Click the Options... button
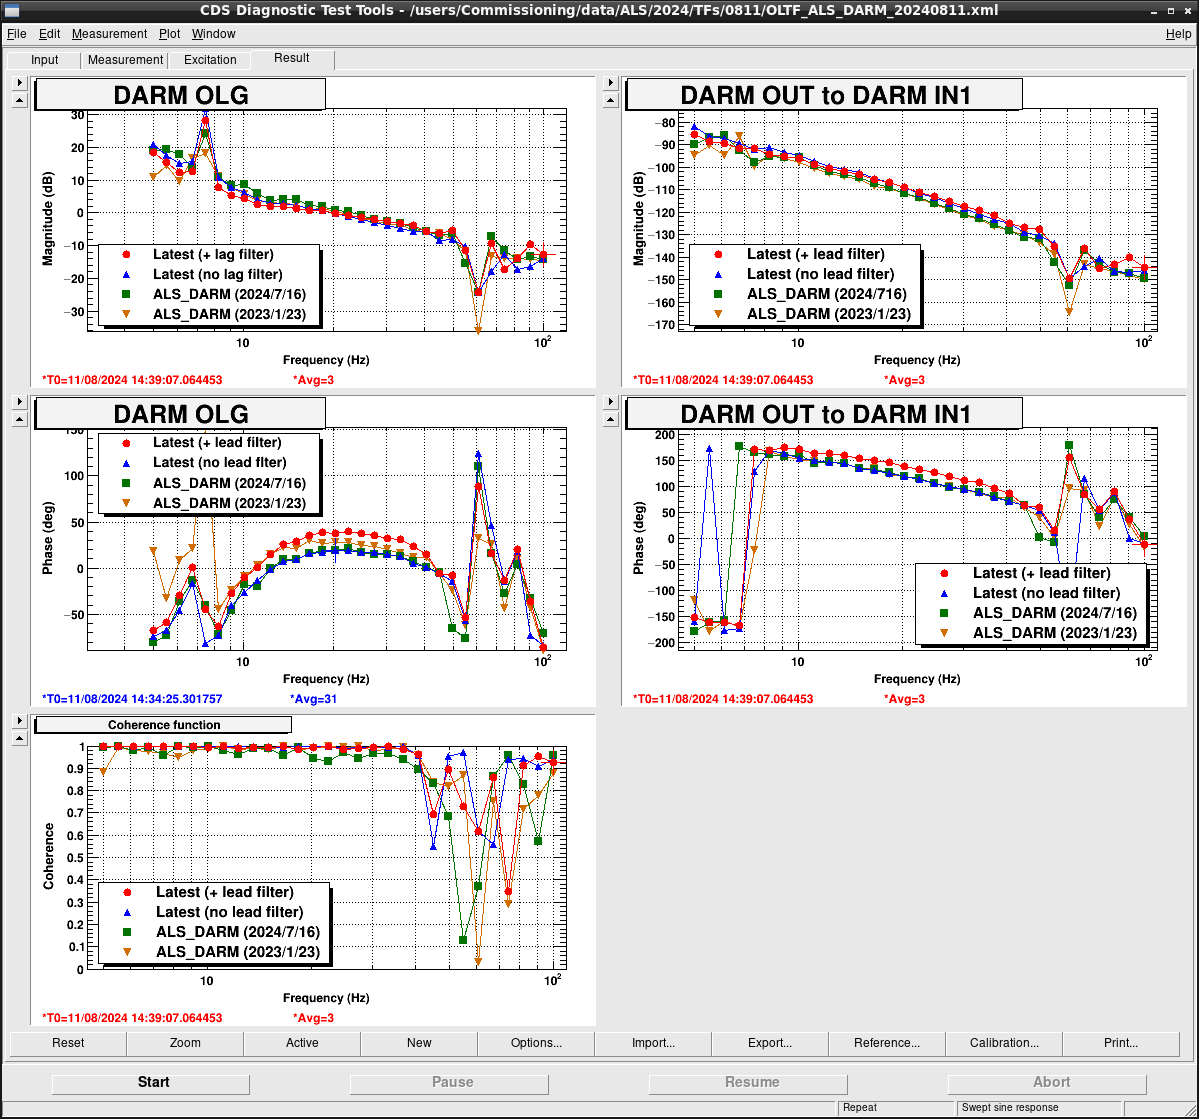The image size is (1199, 1119). pyautogui.click(x=536, y=1043)
